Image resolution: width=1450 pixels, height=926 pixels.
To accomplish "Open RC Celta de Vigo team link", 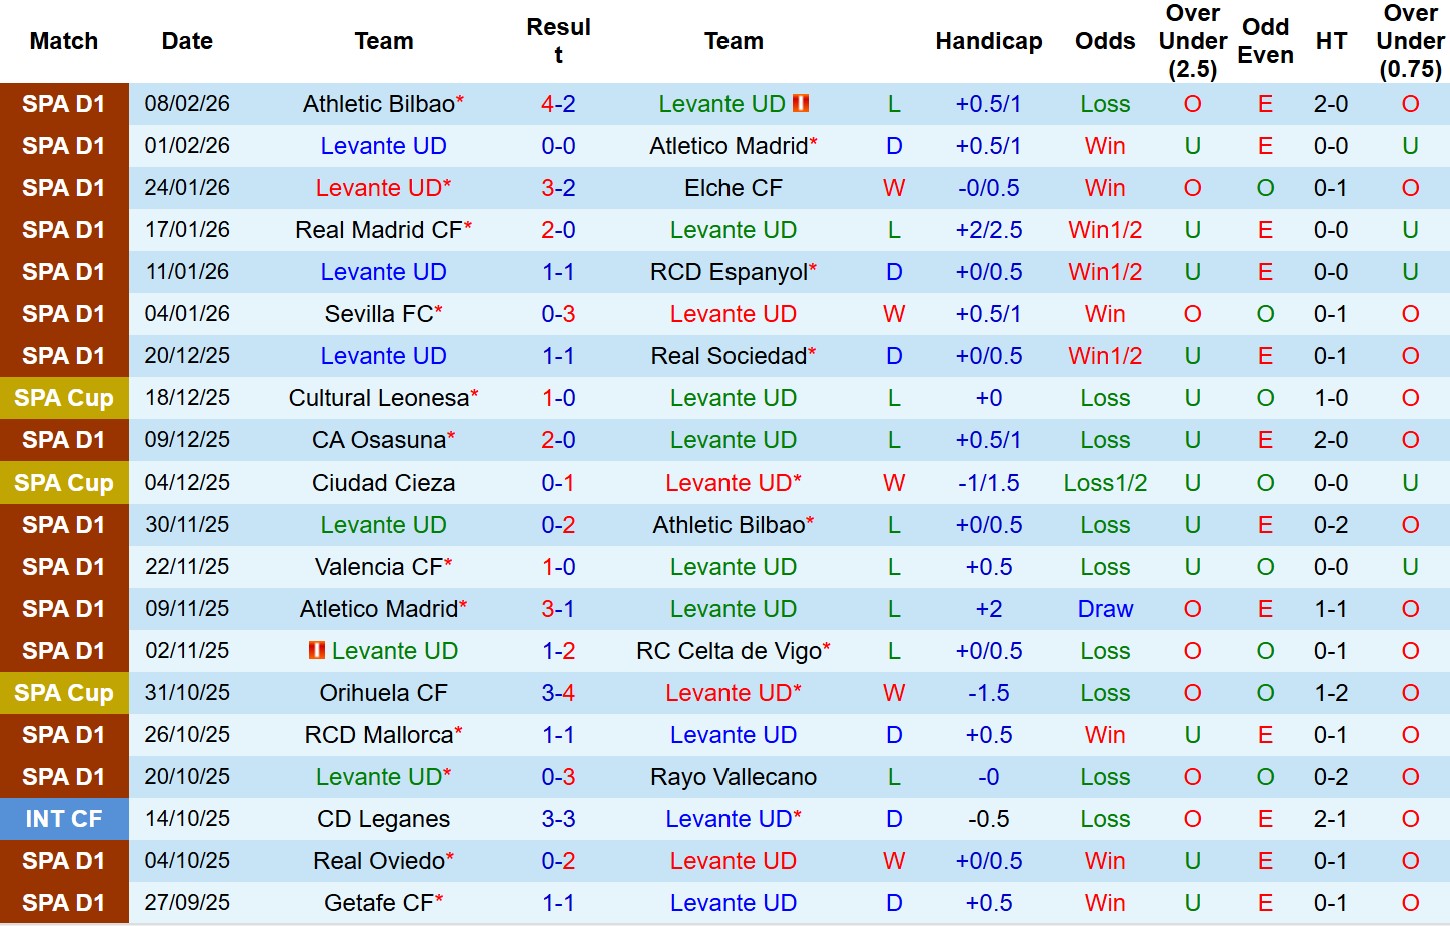I will pos(729,651).
